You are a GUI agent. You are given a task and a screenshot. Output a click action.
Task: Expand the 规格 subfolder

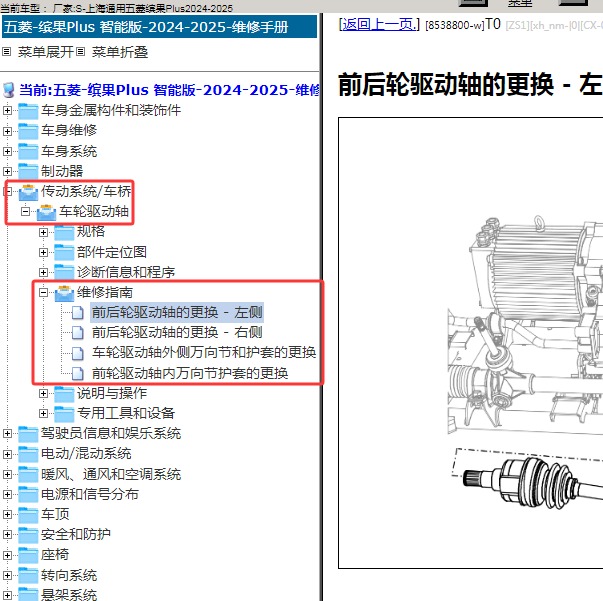[x=43, y=232]
